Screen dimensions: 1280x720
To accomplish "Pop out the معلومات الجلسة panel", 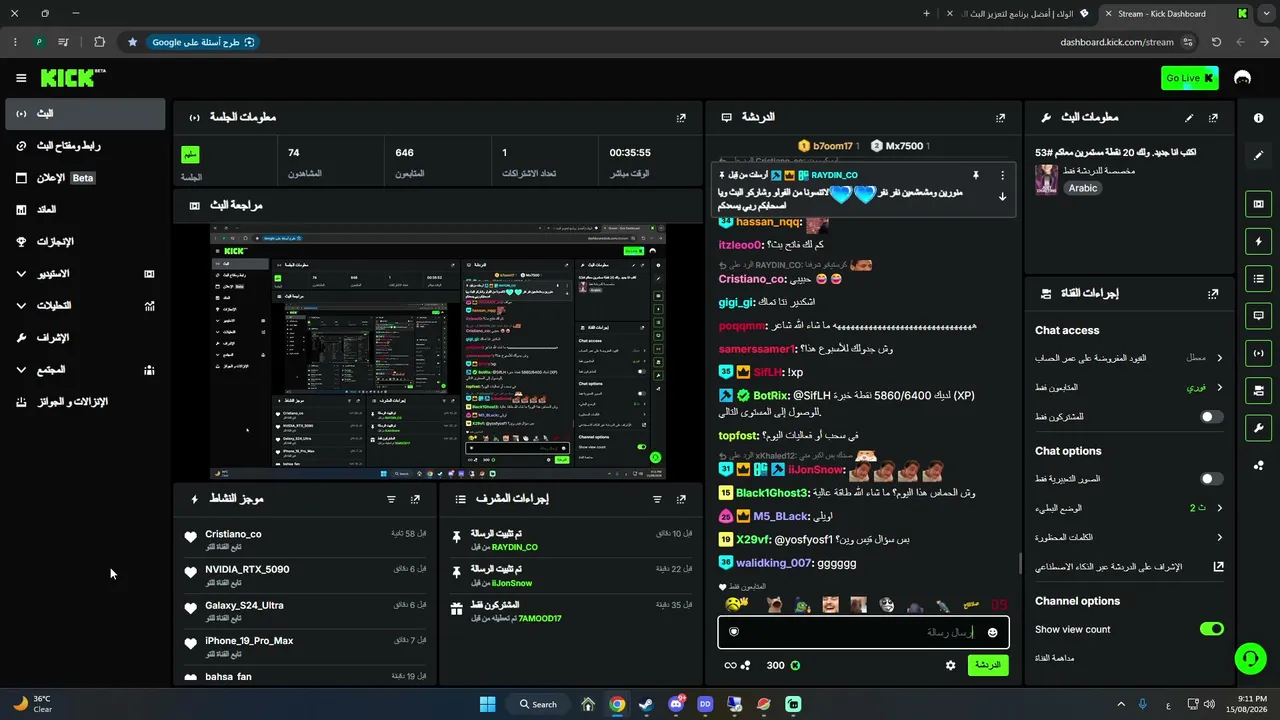I will pos(681,117).
